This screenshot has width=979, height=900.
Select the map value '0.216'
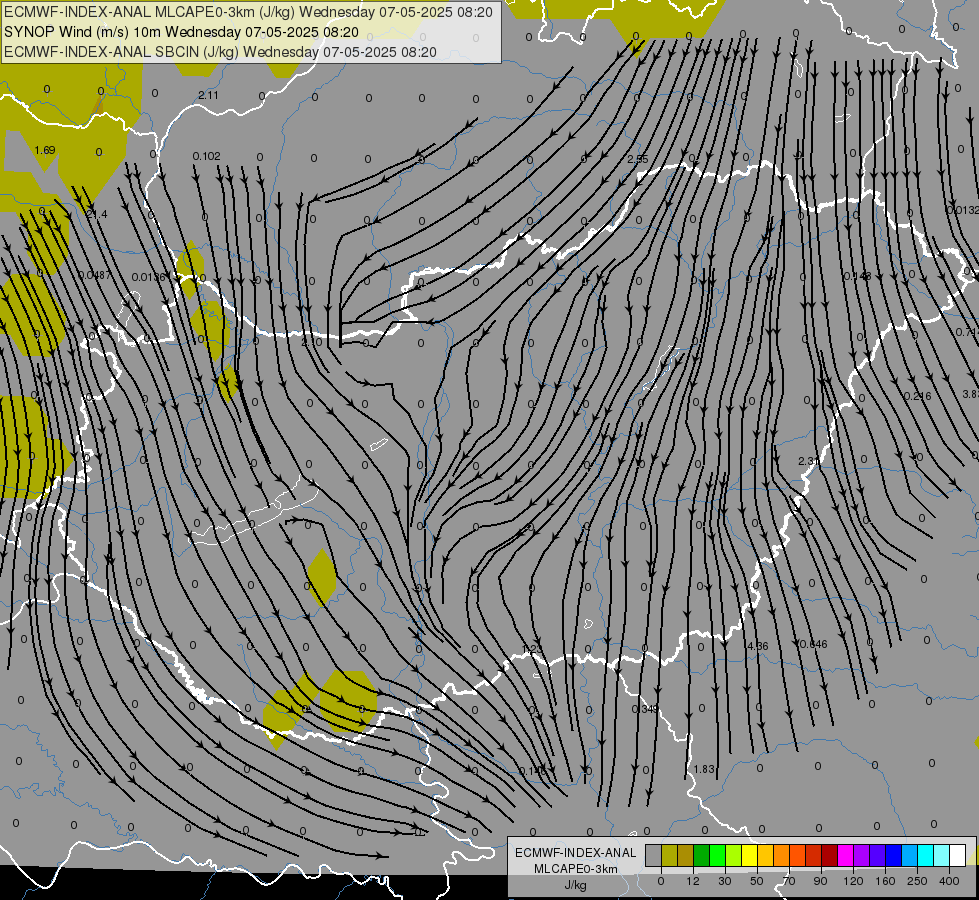click(917, 396)
